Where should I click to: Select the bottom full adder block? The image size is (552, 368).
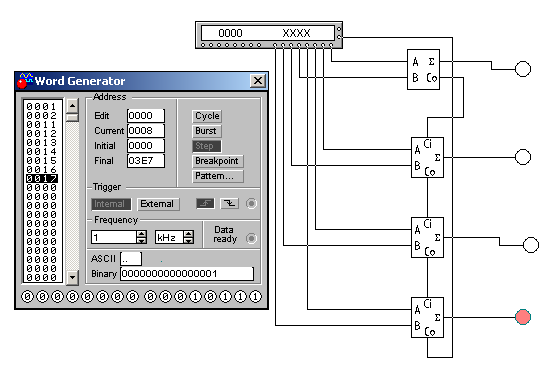[427, 317]
